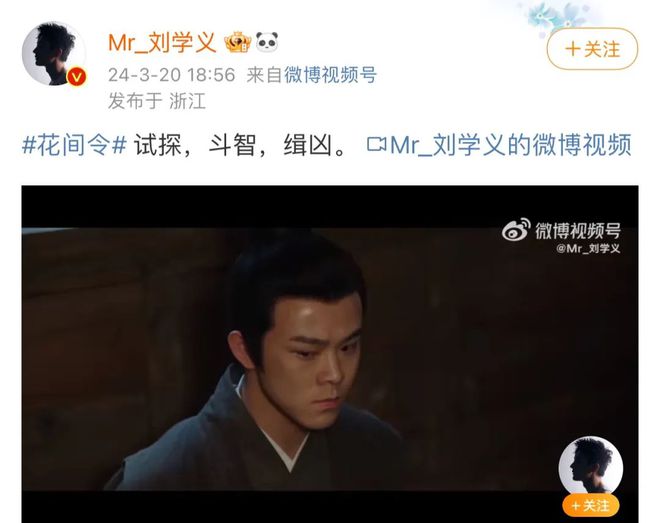The height and width of the screenshot is (523, 660).
Task: Open the #花间令# hashtag topic
Action: tap(74, 144)
